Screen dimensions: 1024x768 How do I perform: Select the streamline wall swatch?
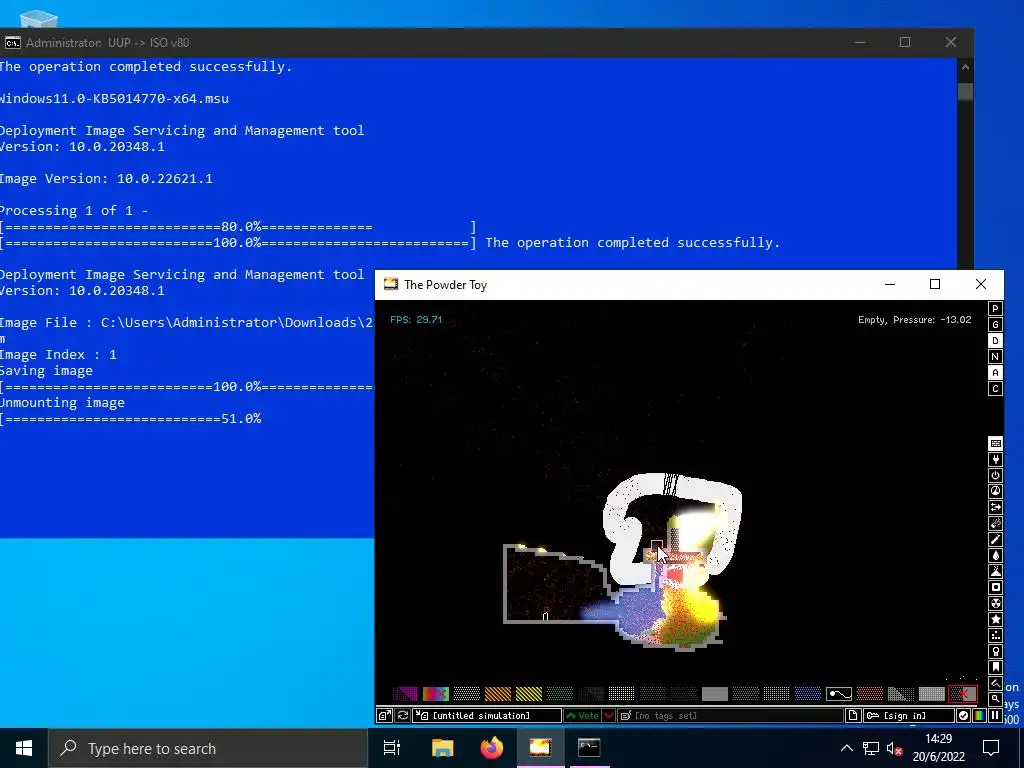839,694
